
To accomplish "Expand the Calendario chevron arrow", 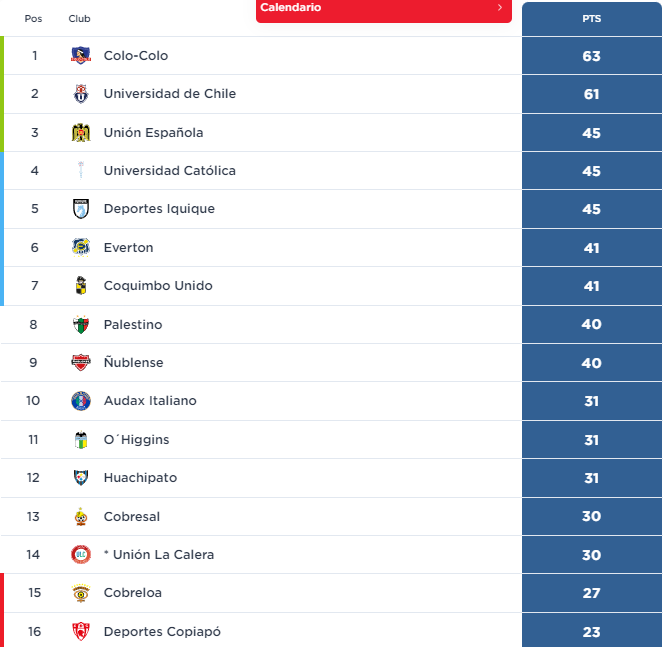I will click(500, 8).
